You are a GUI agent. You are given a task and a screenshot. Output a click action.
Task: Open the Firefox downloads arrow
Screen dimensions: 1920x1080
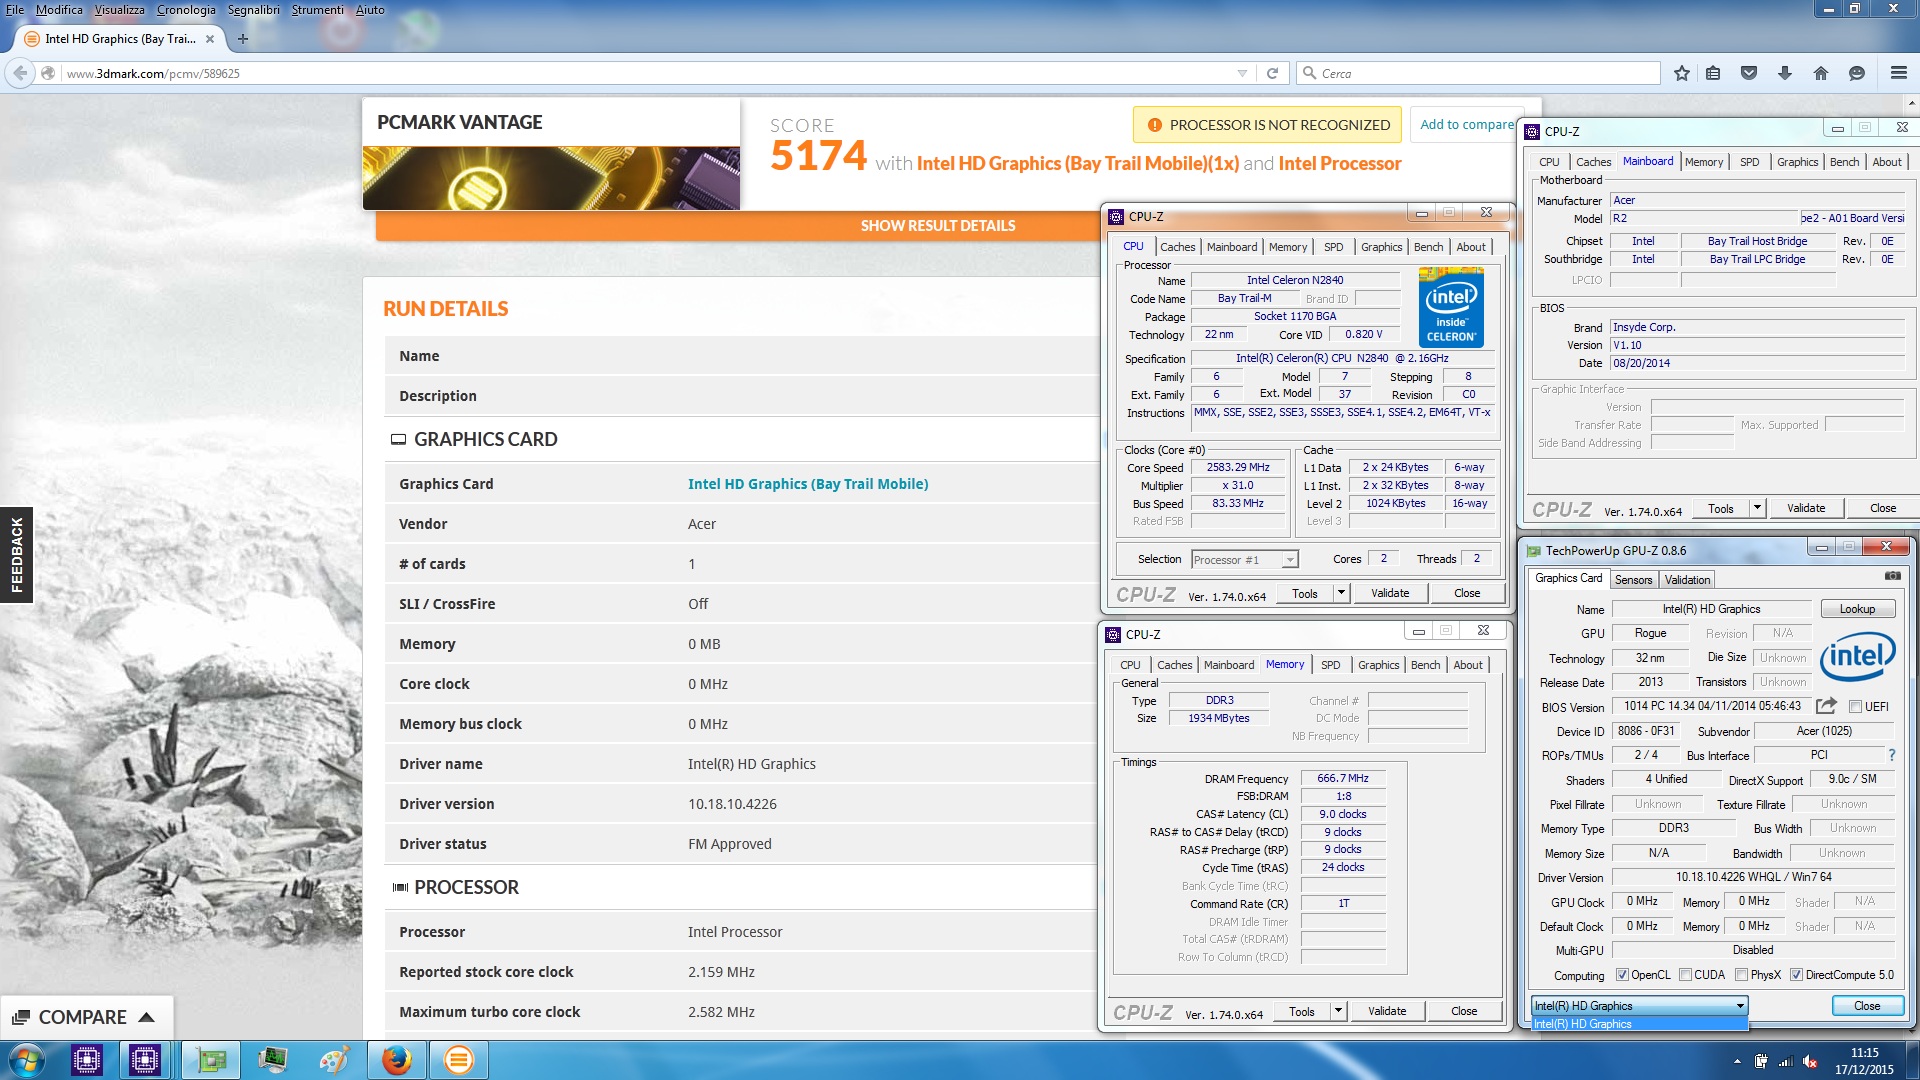coord(1785,73)
